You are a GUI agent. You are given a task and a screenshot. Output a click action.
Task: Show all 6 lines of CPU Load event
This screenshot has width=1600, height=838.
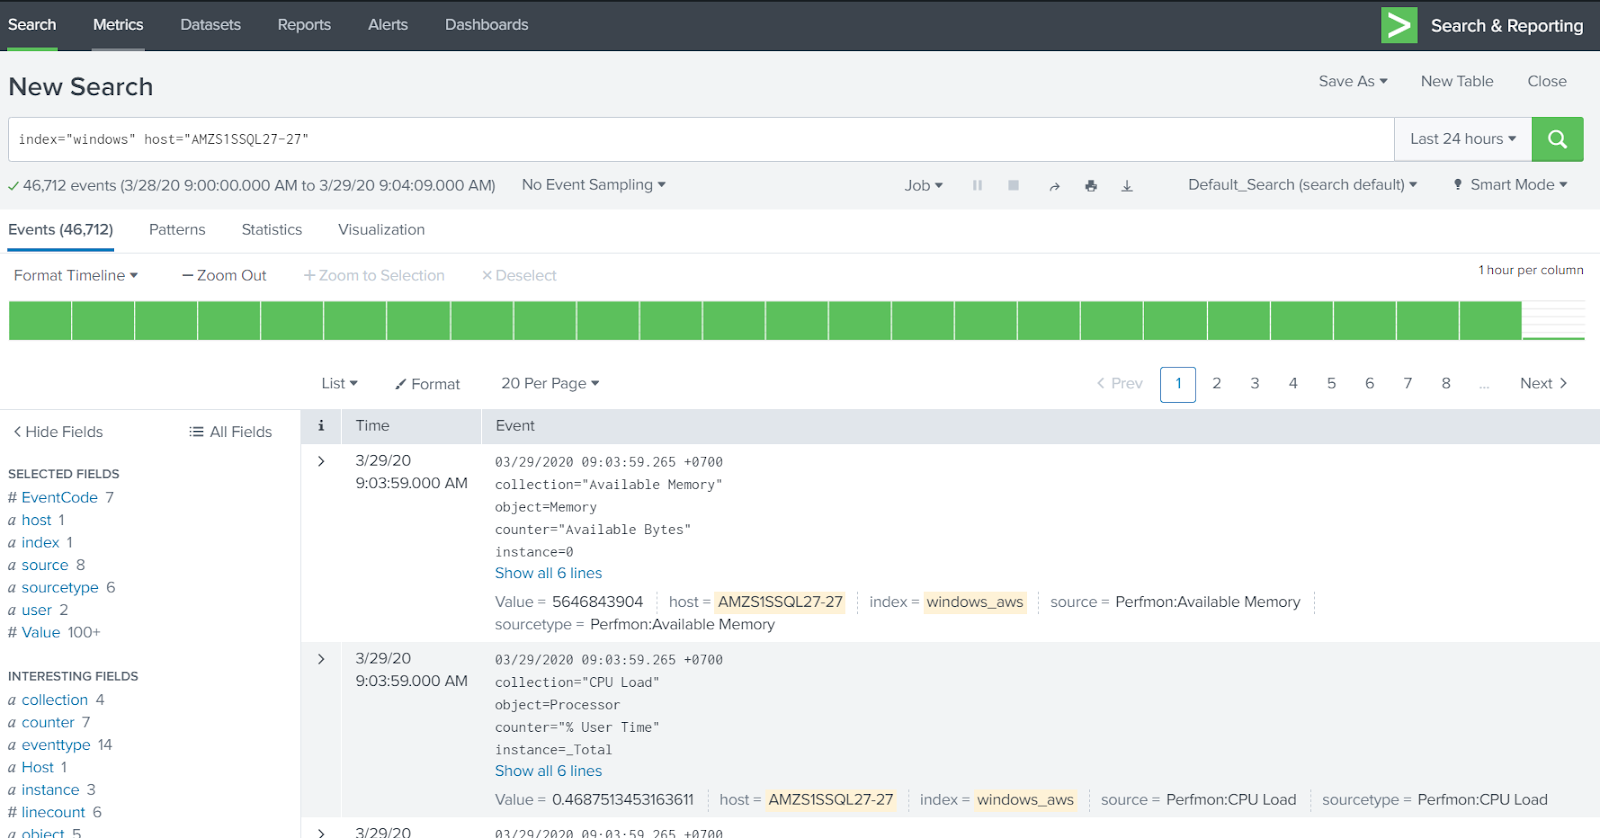548,771
